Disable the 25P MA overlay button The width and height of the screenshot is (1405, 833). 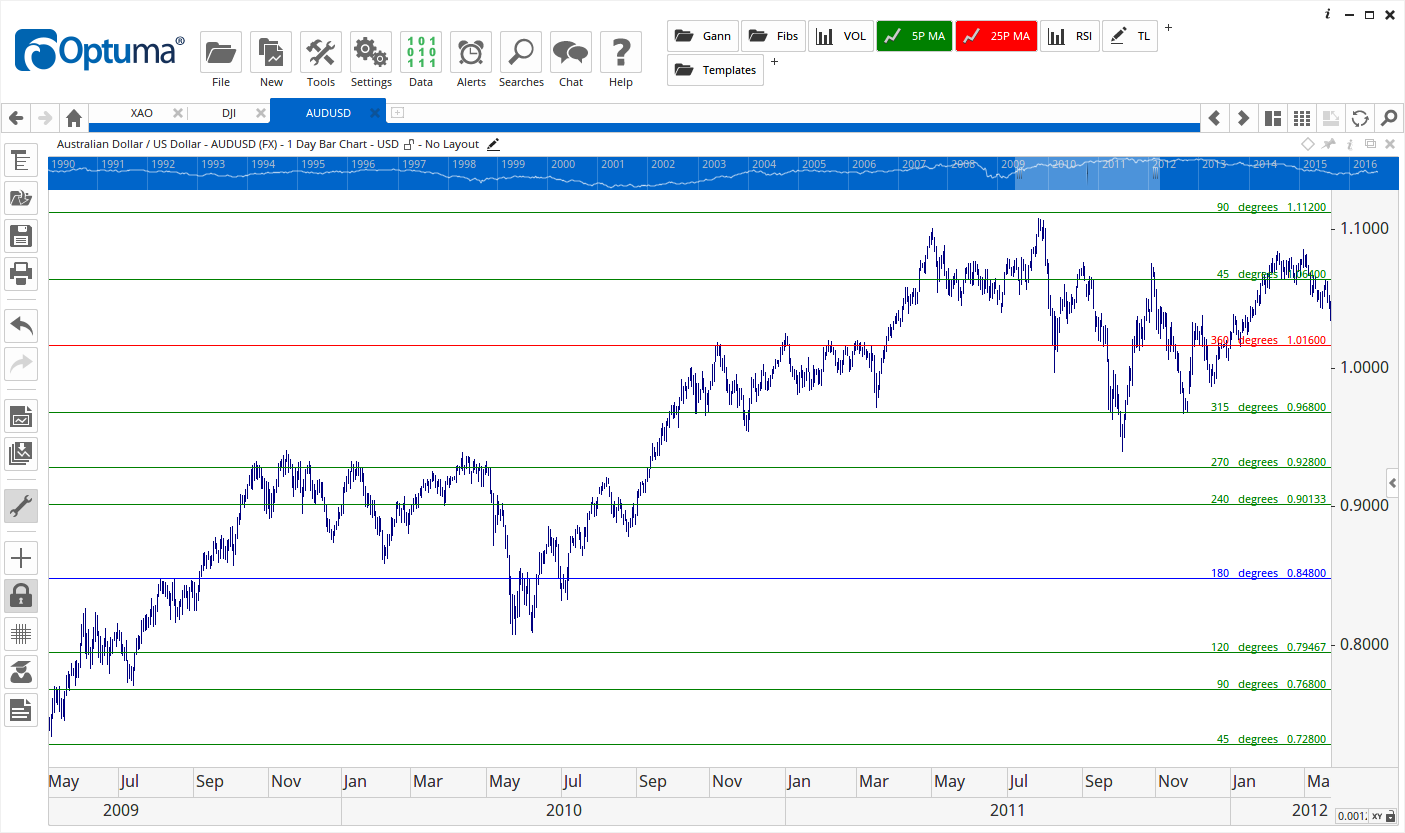[995, 35]
